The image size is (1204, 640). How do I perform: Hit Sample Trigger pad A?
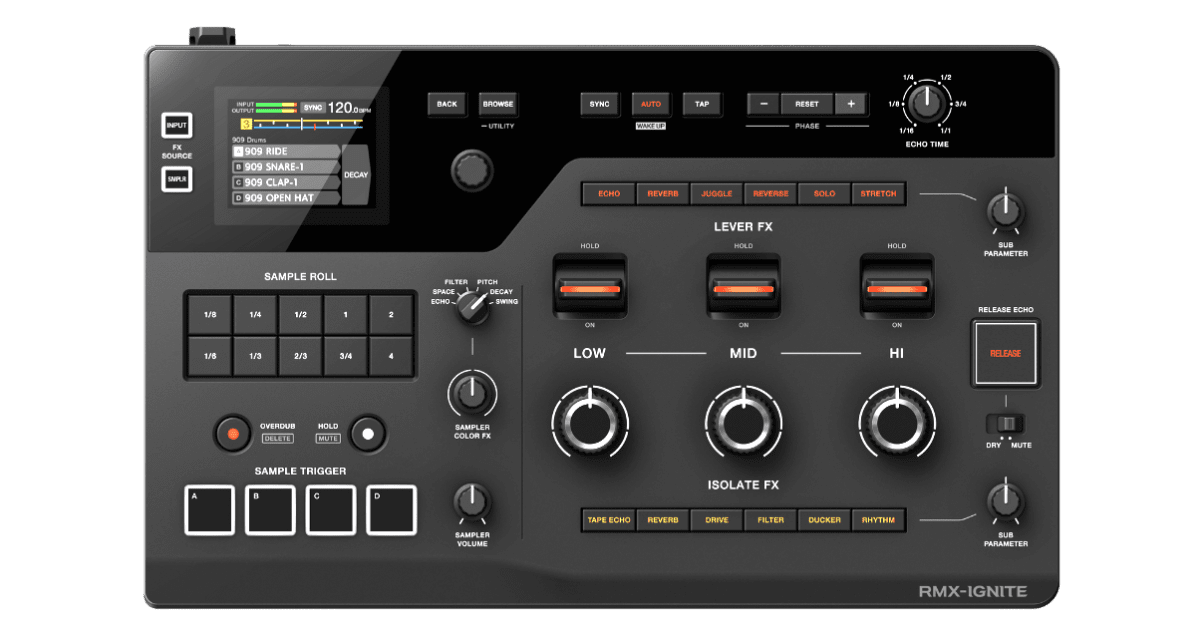coord(209,510)
